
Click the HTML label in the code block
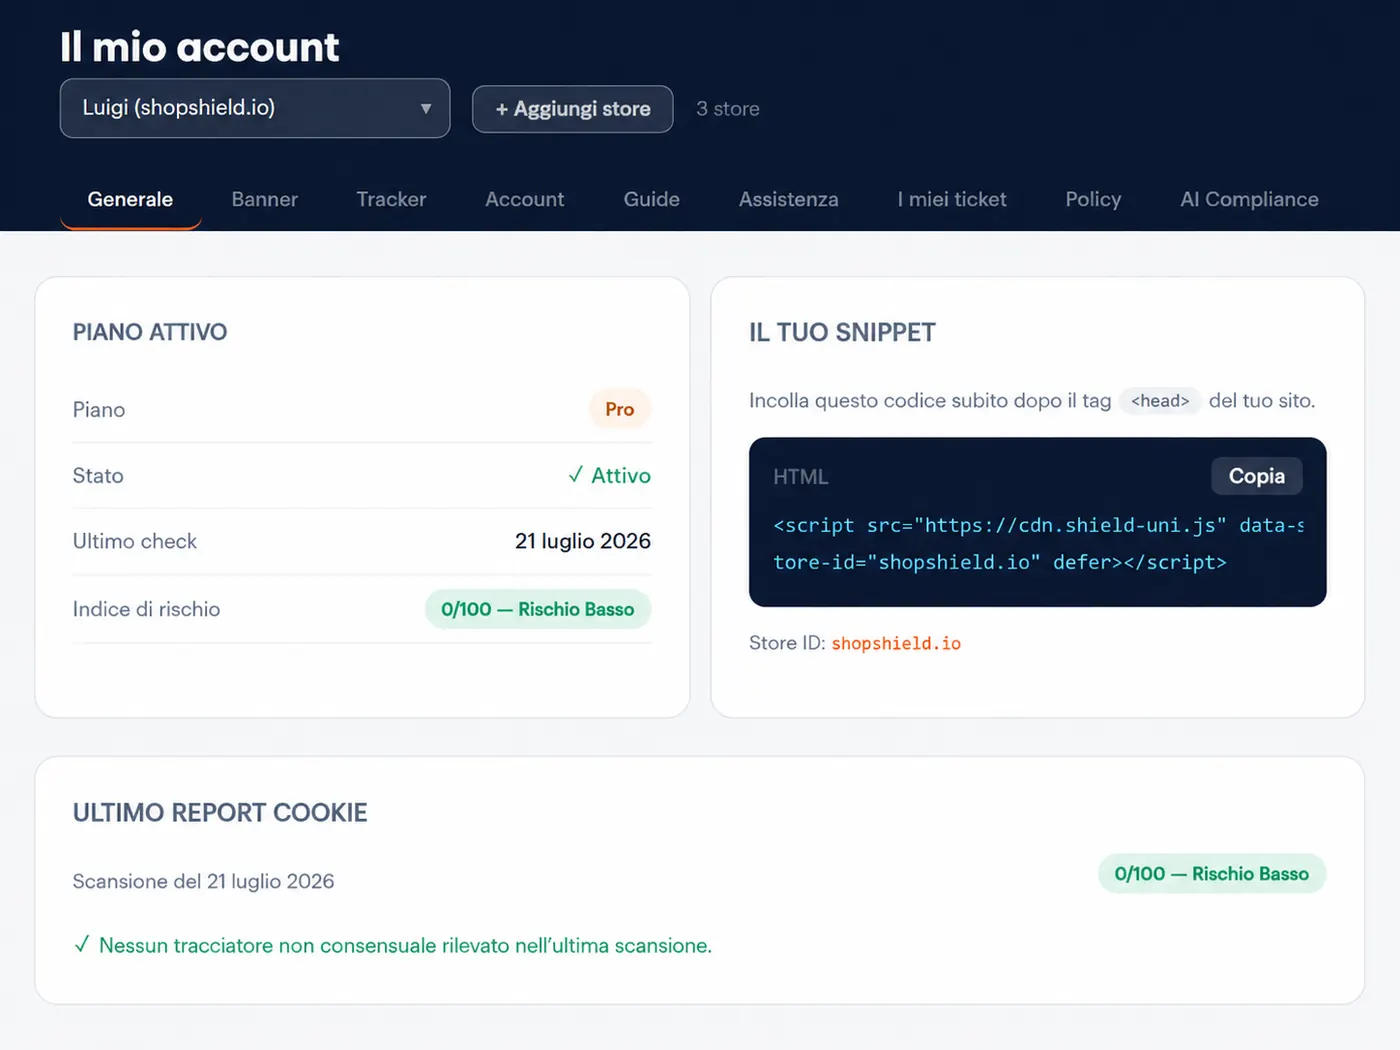(801, 477)
